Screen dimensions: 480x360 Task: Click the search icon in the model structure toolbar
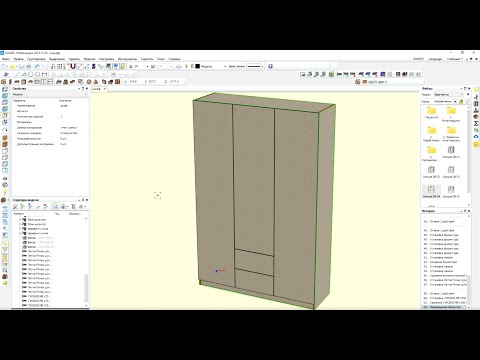pos(55,207)
